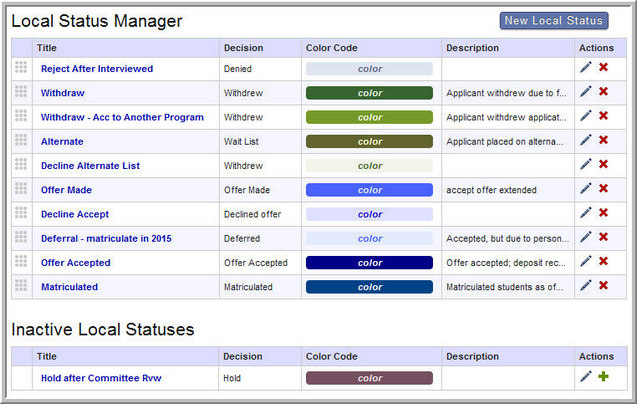Delete the Withdraw status row
Viewport: 637px width, 404px height.
tap(603, 92)
